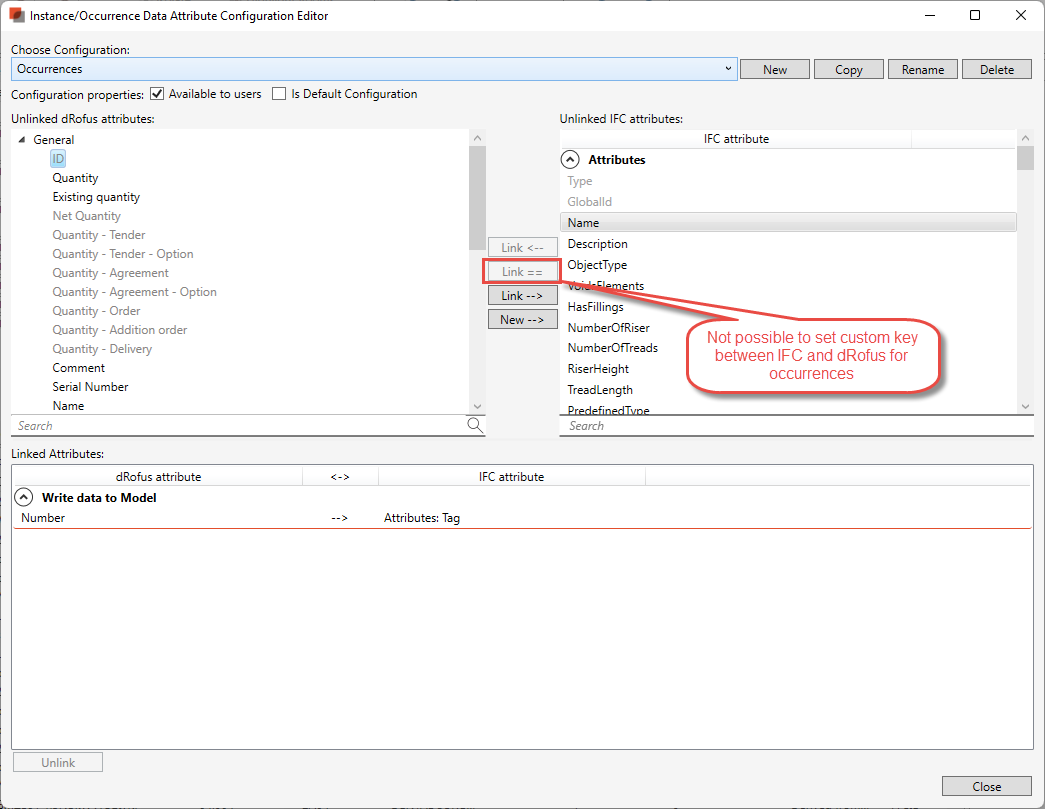This screenshot has width=1045, height=809.
Task: Click the Link == button
Action: coord(522,271)
